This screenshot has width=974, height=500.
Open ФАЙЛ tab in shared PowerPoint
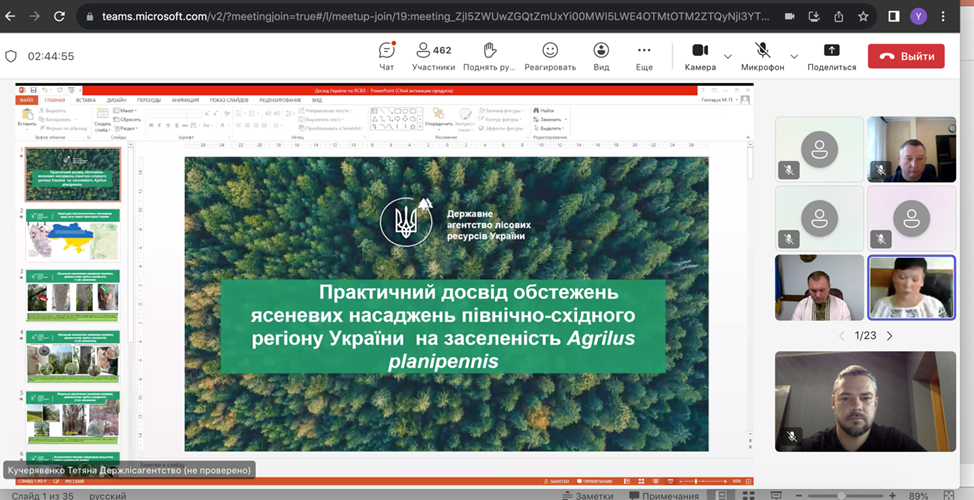(26, 100)
